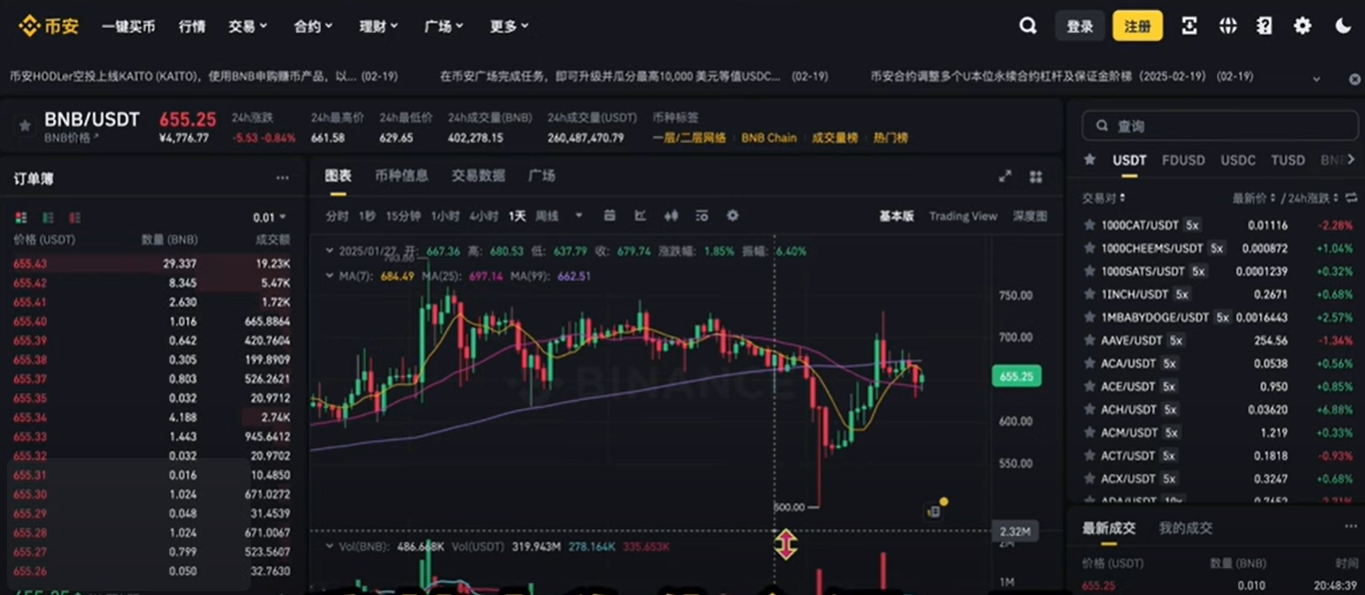
Task: Sort pairs by 最新价 column
Action: point(1253,198)
